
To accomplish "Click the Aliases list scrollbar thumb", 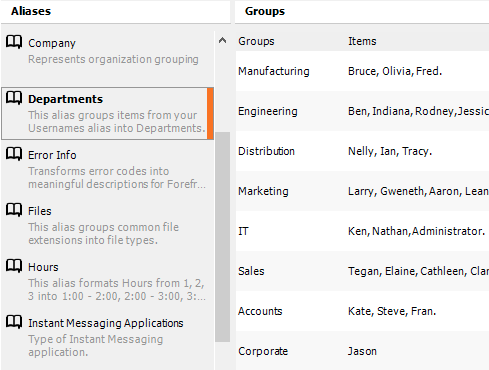I will pyautogui.click(x=222, y=237).
